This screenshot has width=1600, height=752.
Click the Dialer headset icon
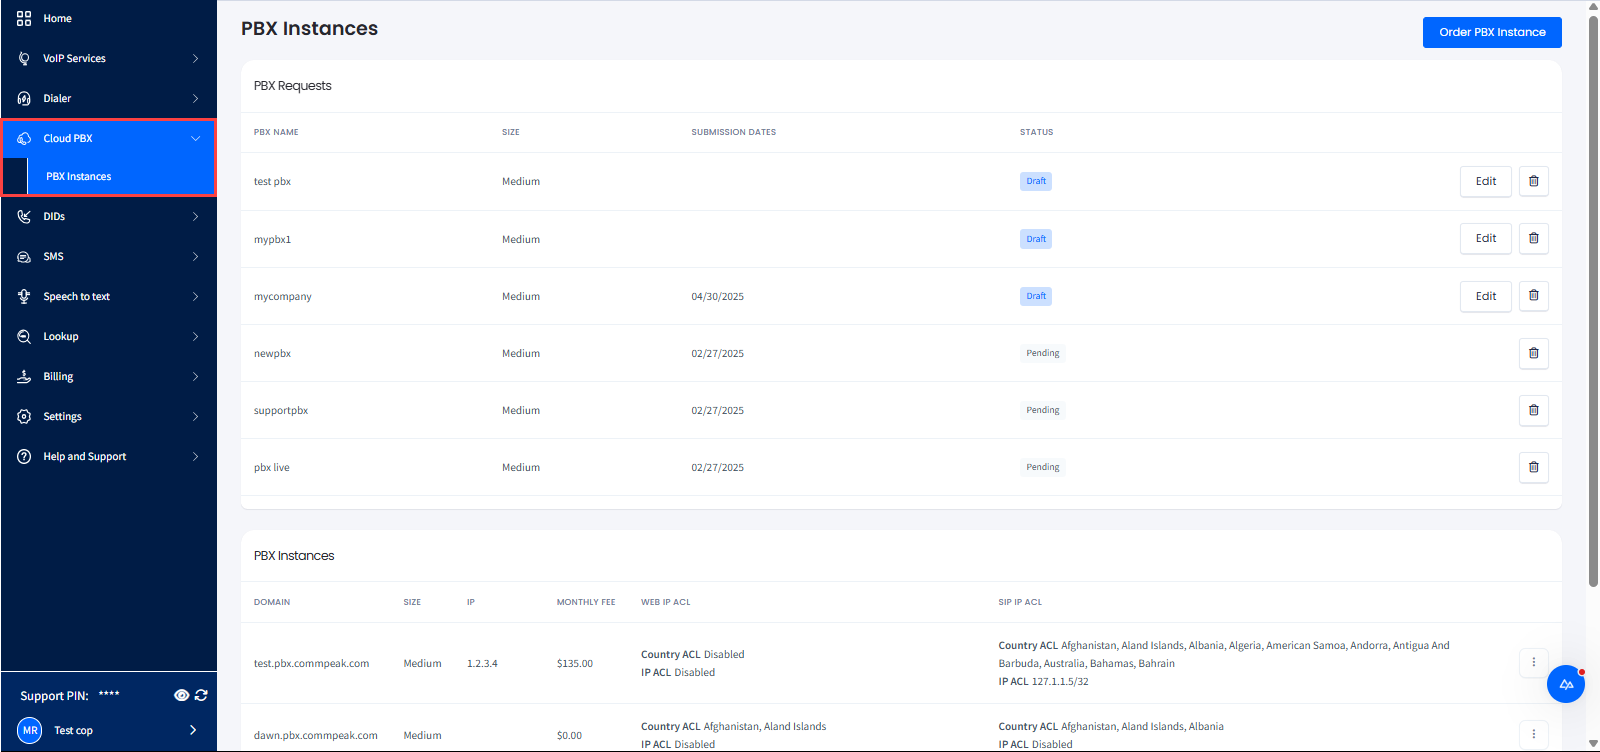click(24, 98)
